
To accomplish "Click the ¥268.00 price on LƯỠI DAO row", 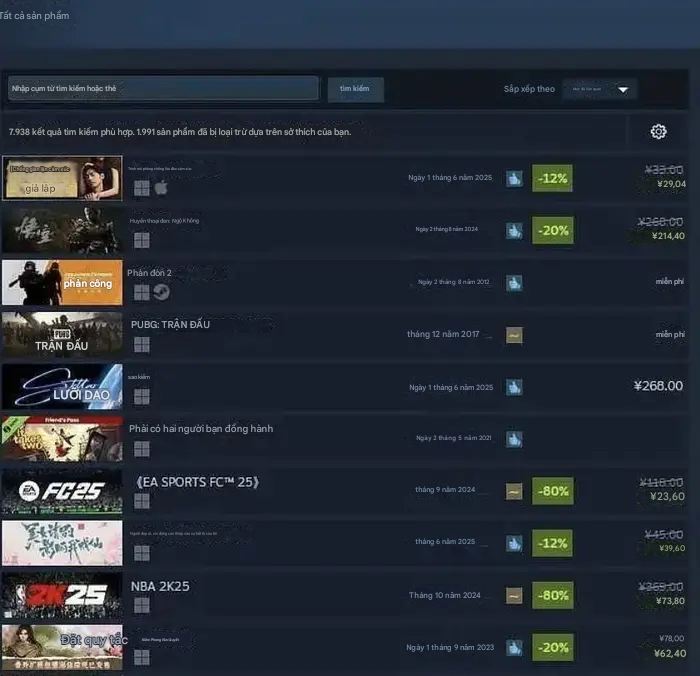I will click(658, 386).
